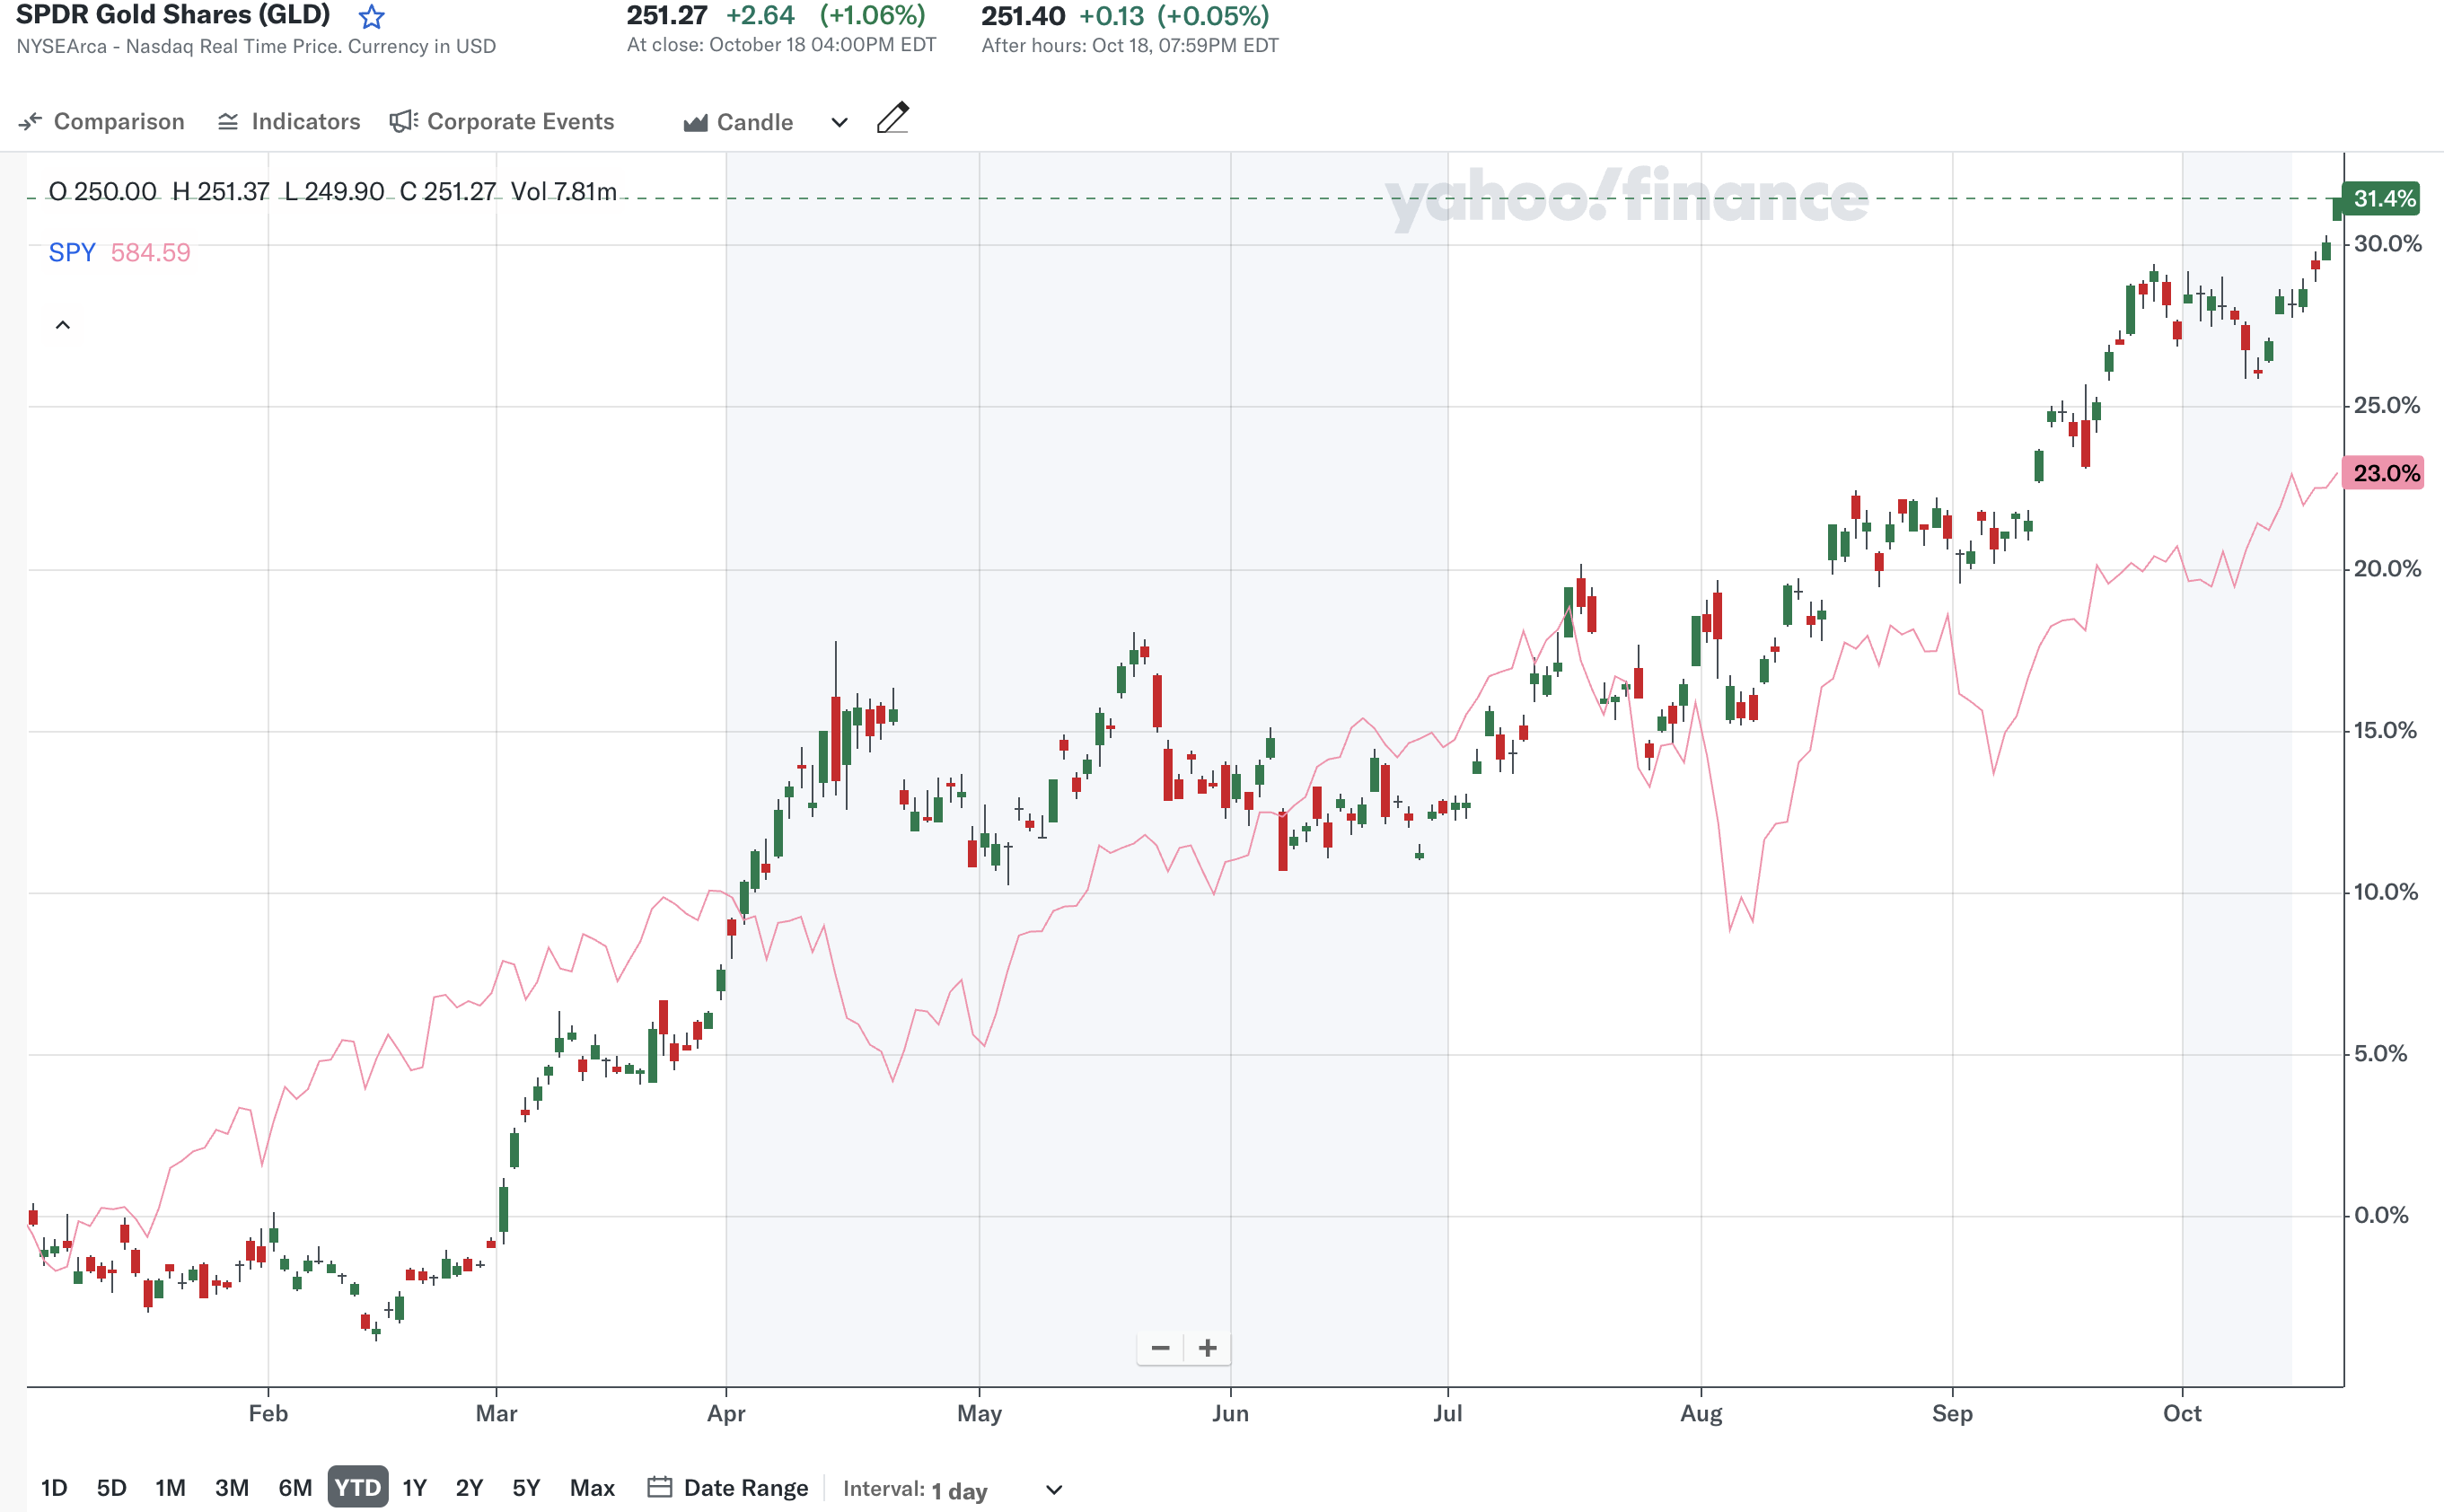Click the Feb label on time axis
The height and width of the screenshot is (1512, 2444).
coord(268,1413)
